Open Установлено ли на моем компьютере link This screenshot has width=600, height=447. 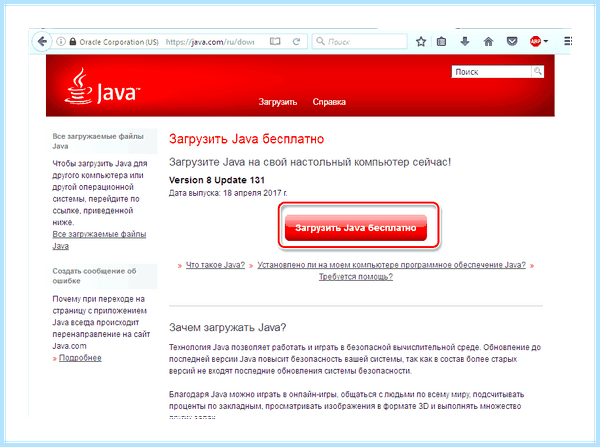(x=391, y=265)
